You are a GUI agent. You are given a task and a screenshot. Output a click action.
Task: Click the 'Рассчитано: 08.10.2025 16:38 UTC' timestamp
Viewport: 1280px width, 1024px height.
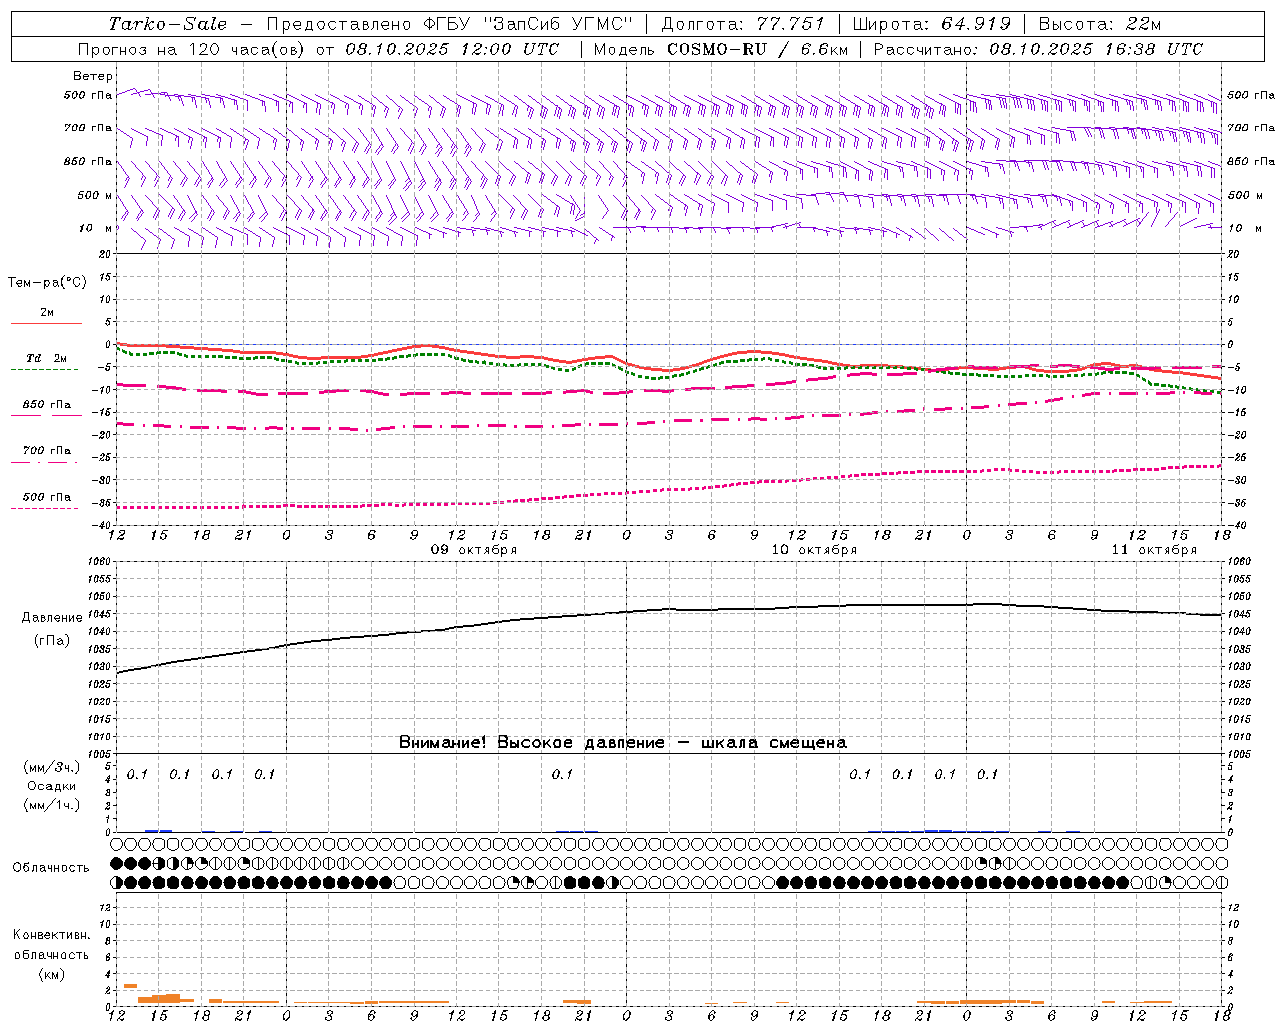point(1039,49)
